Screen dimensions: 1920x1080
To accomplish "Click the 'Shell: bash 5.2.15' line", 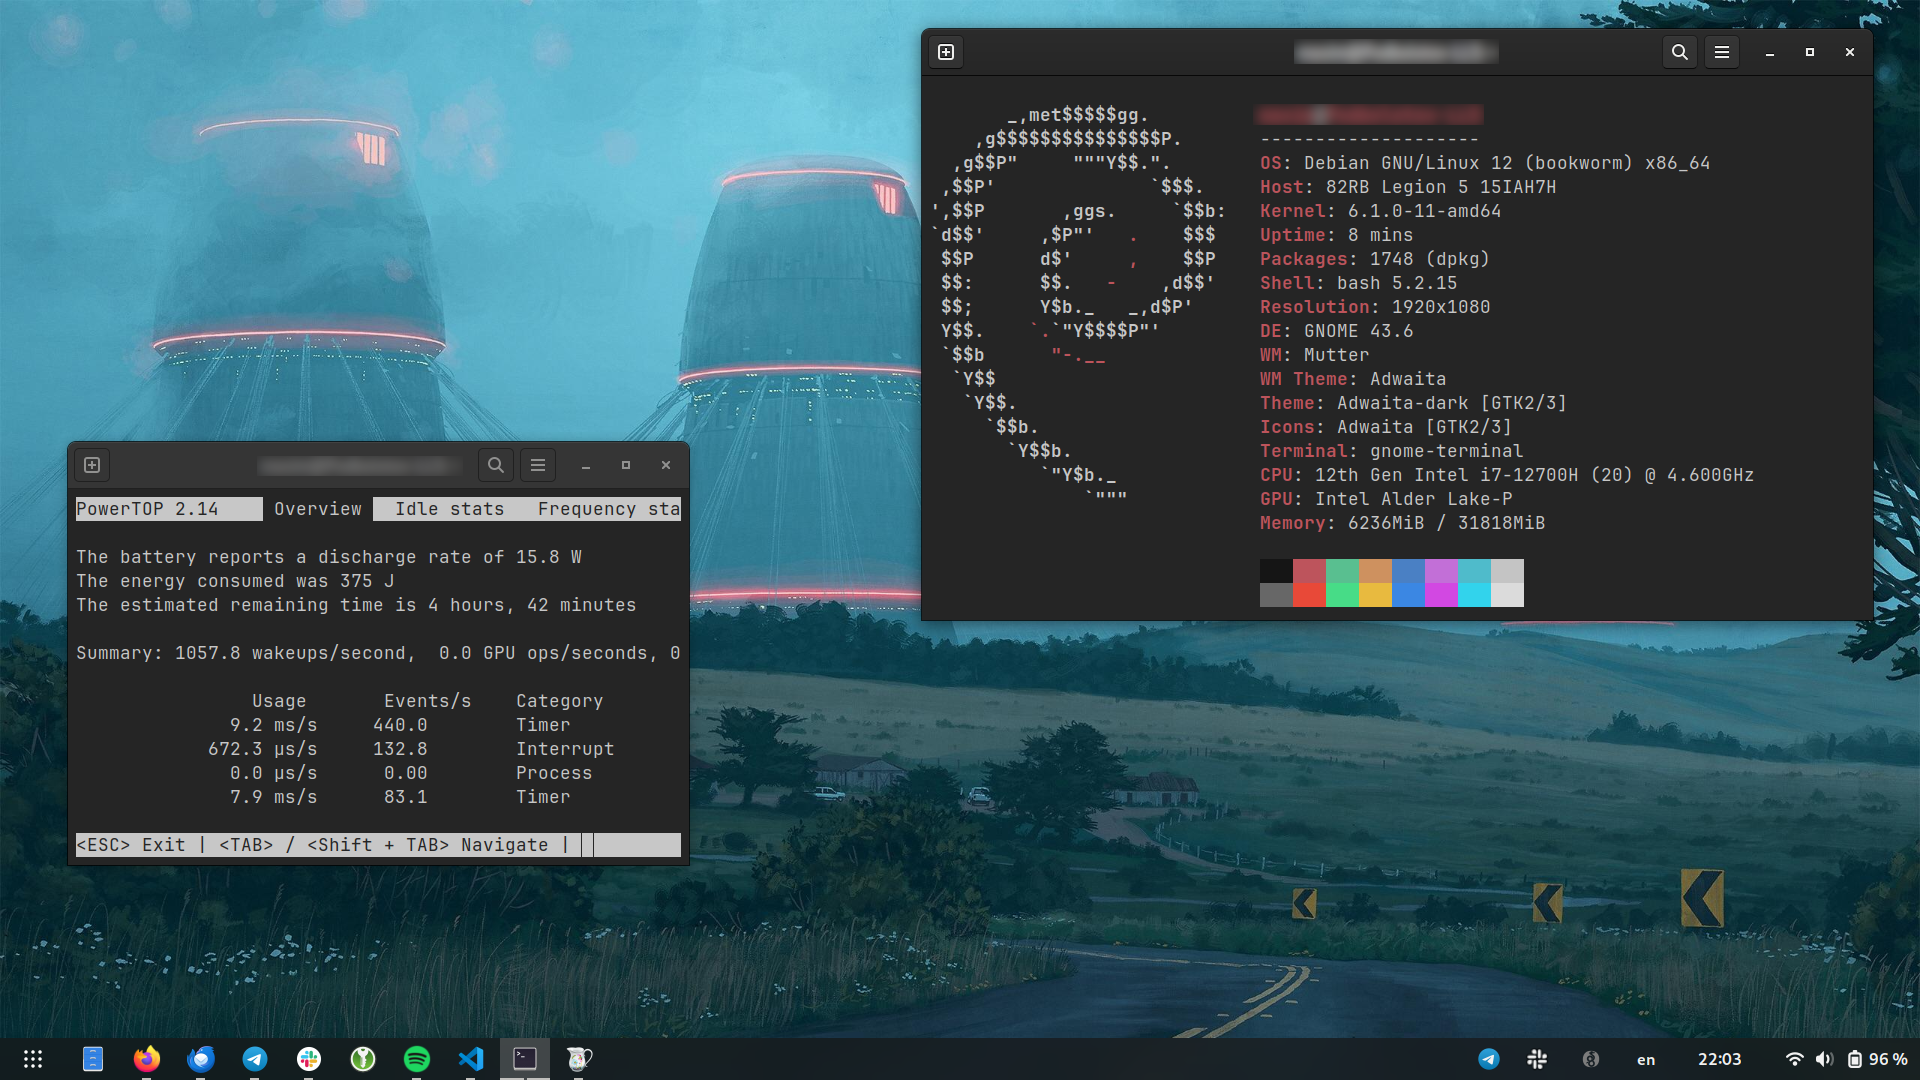I will click(x=1358, y=283).
